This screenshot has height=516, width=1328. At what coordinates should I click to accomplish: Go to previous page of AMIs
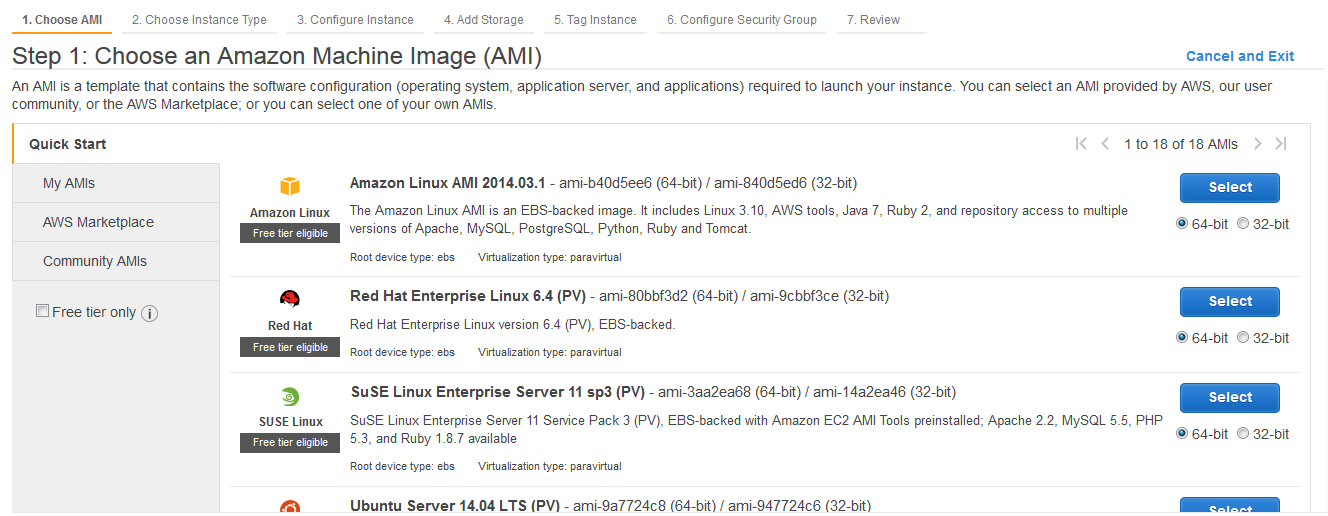tap(1105, 144)
